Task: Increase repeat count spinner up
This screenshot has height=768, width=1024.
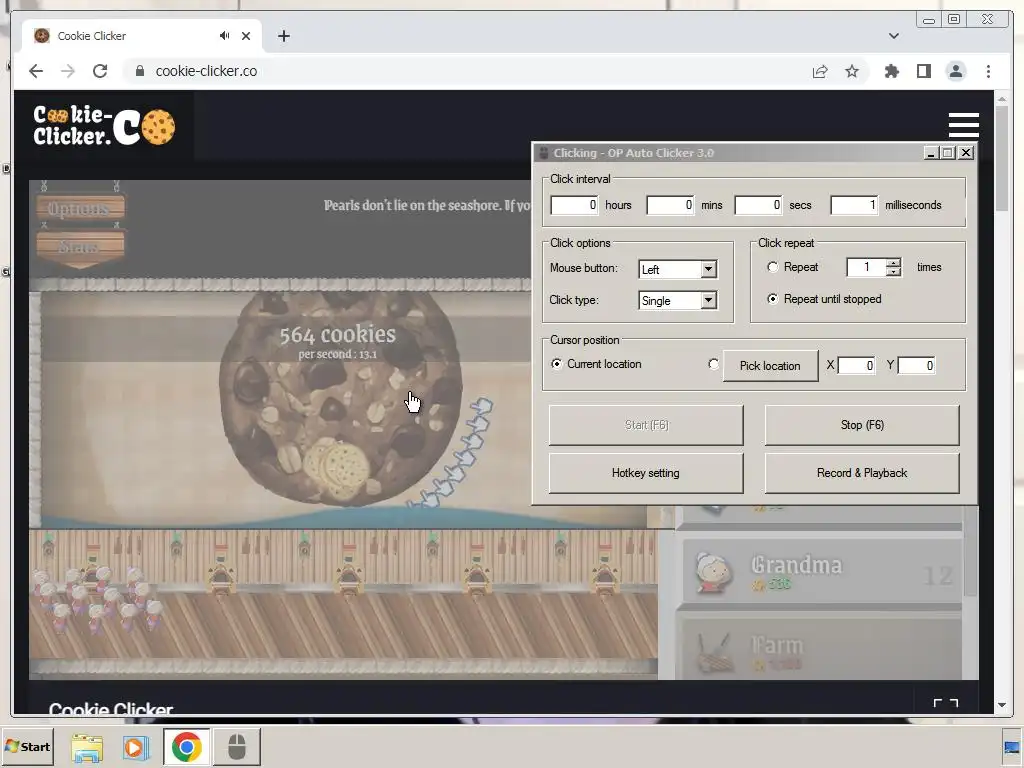Action: click(x=893, y=263)
